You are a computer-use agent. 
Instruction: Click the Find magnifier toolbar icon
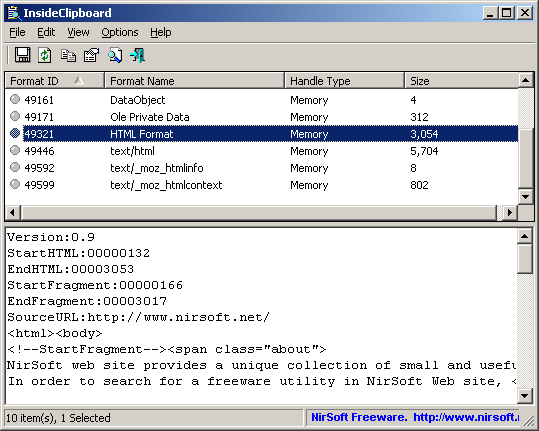[x=115, y=55]
